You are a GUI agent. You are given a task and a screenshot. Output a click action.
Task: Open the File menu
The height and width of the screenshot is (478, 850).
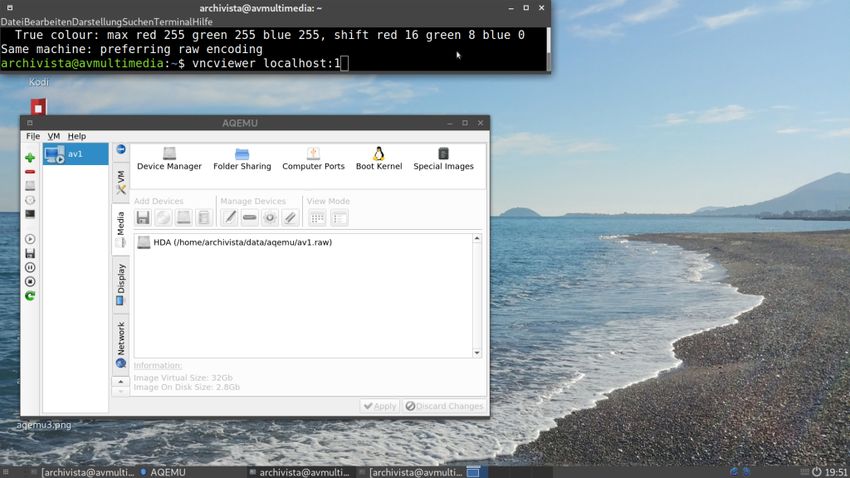33,136
